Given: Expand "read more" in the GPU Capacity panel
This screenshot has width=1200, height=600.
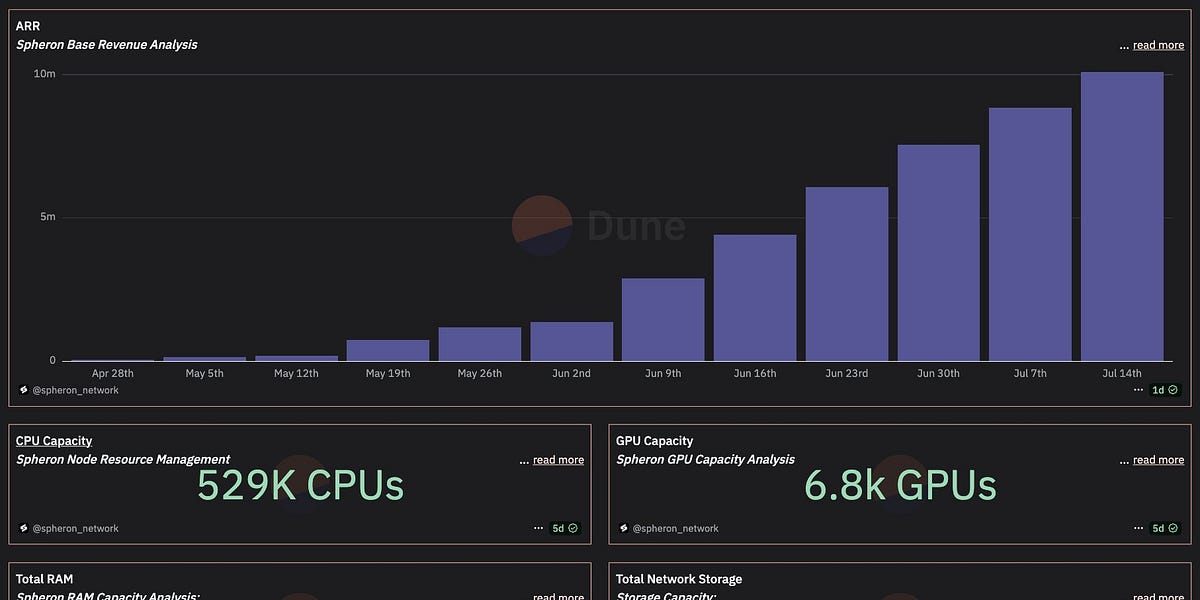Looking at the screenshot, I should tap(1158, 460).
